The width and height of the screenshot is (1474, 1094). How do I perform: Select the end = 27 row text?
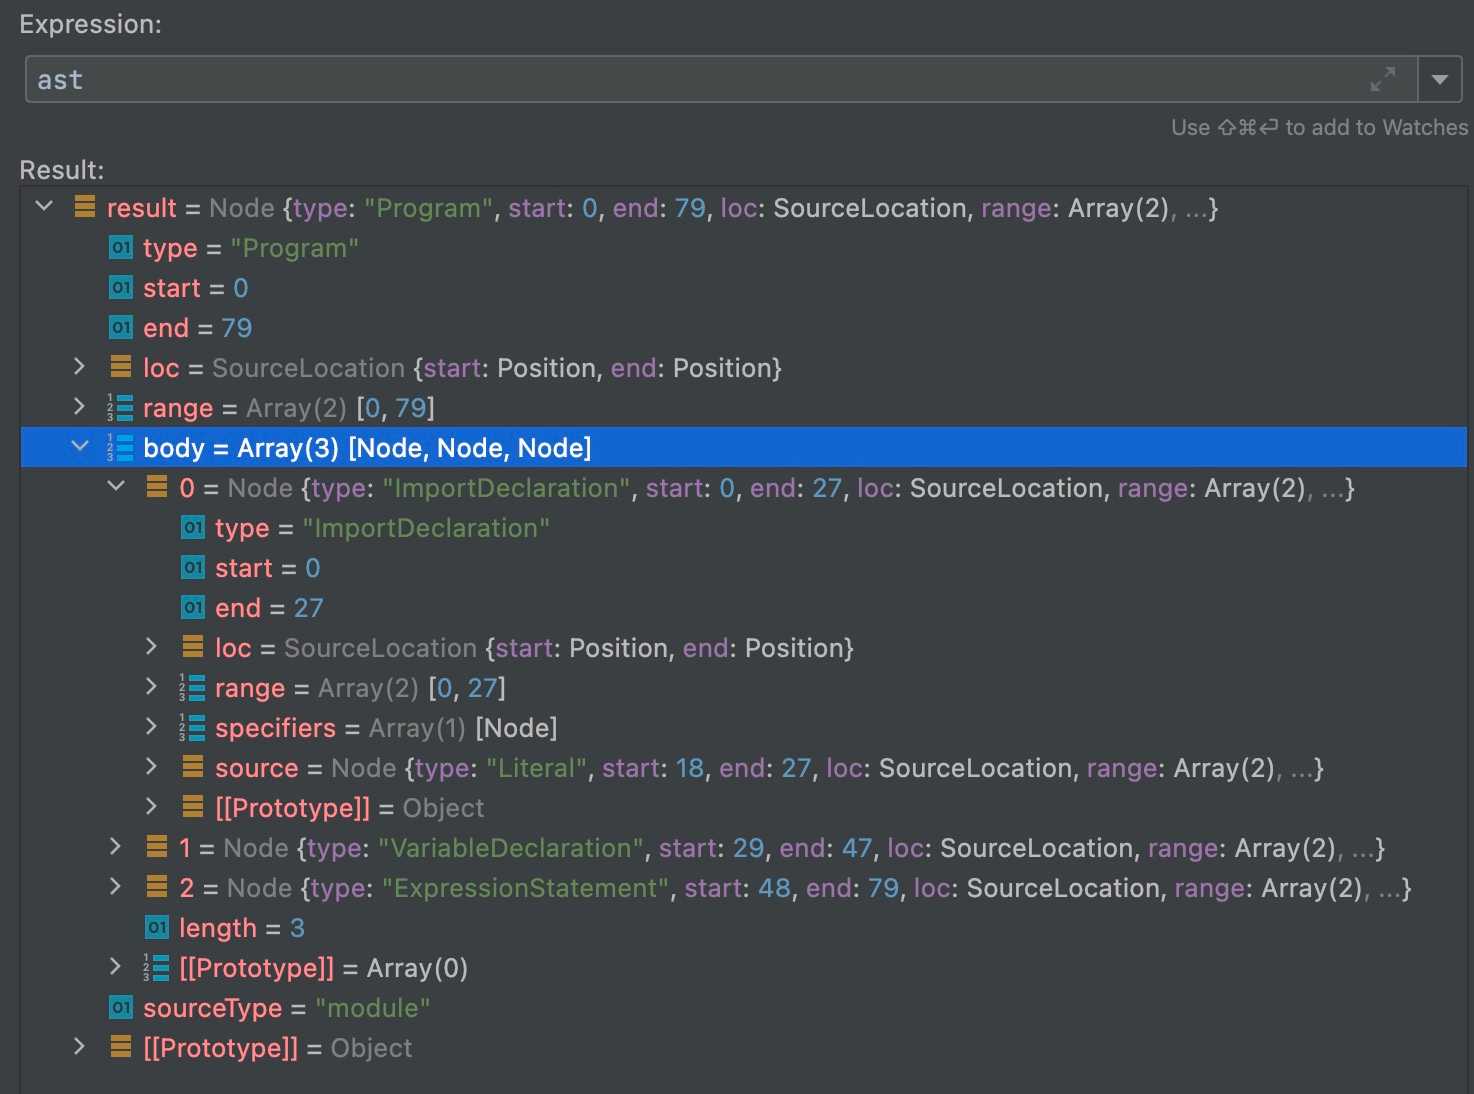(x=269, y=608)
